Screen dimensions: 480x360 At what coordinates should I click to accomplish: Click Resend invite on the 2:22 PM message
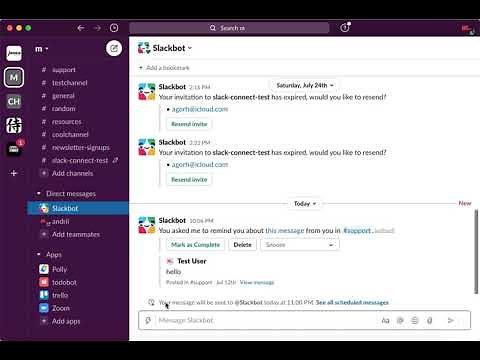click(x=189, y=180)
